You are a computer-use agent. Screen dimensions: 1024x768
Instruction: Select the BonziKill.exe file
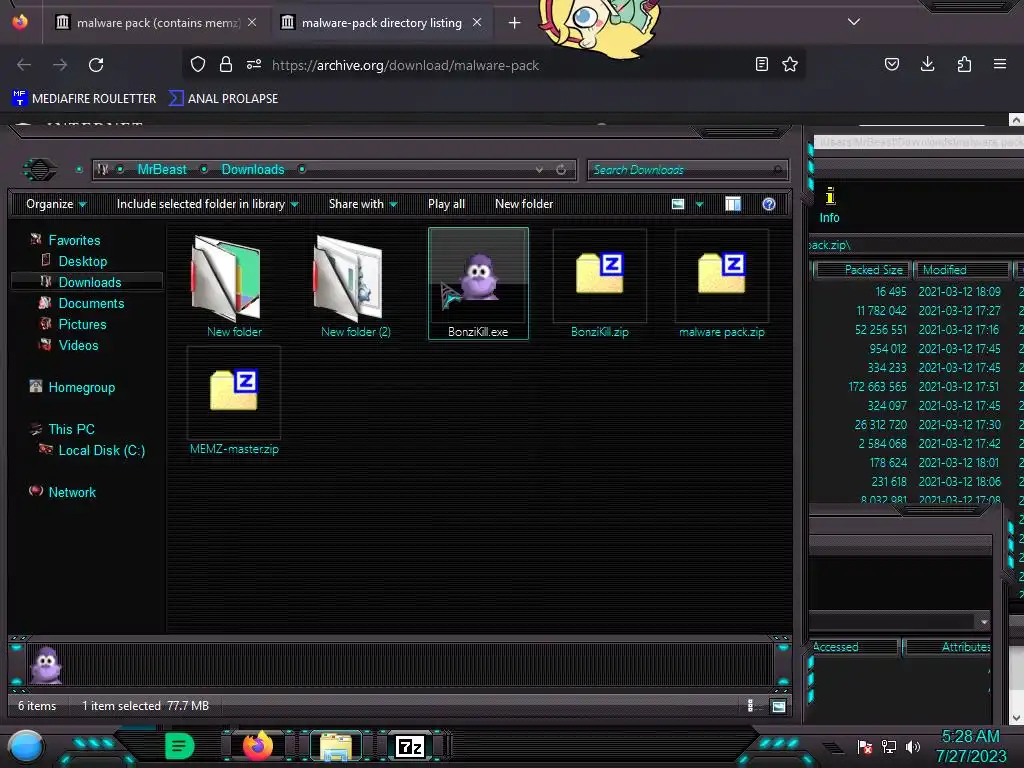[478, 283]
